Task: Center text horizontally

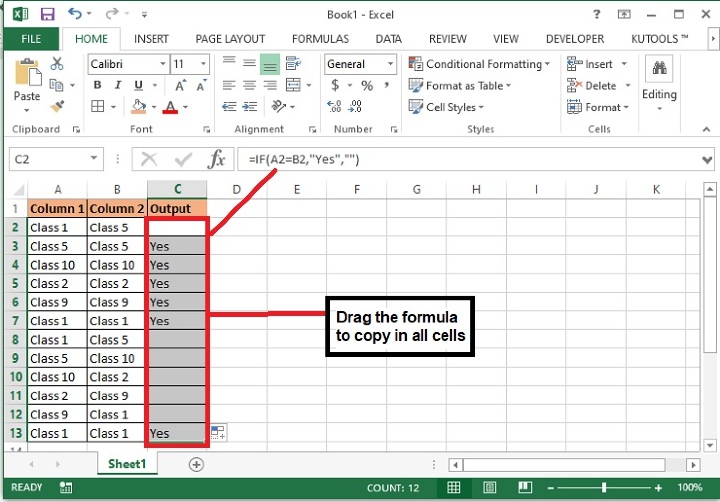Action: (249, 85)
